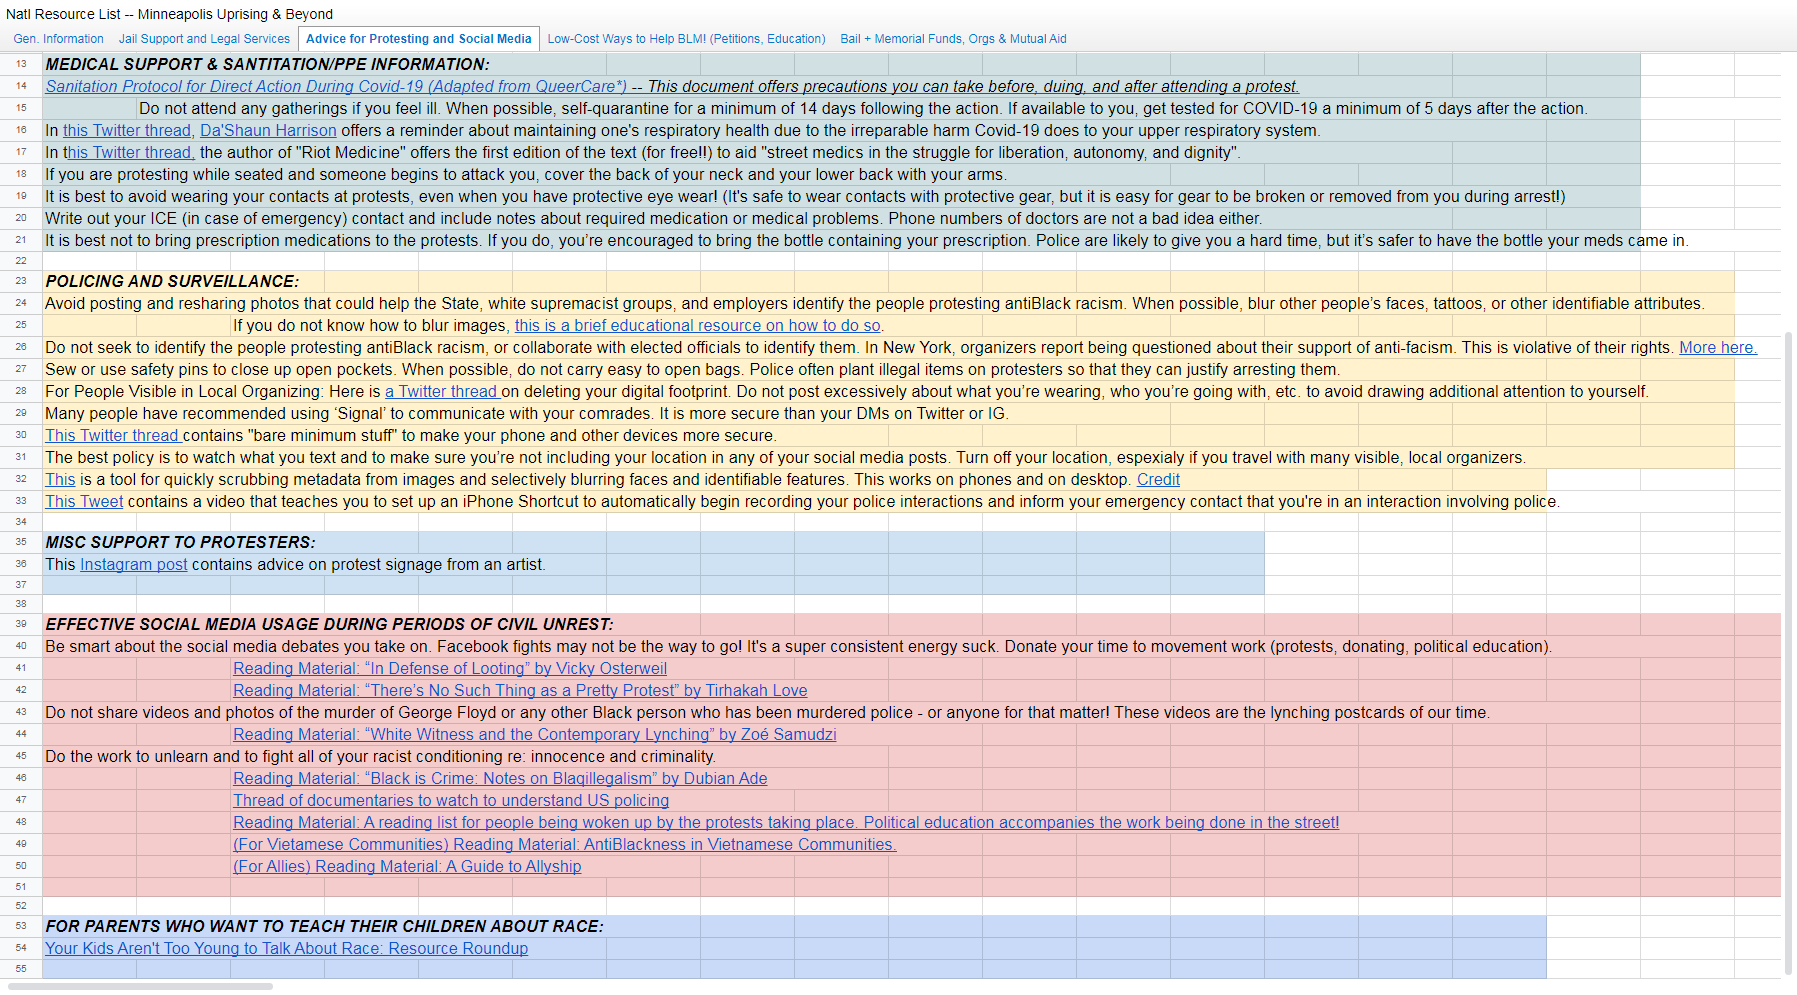Go to the Bail + Memorial Funds, Orgs & Mutual Aid tab
This screenshot has height=995, width=1797.
pyautogui.click(x=953, y=39)
